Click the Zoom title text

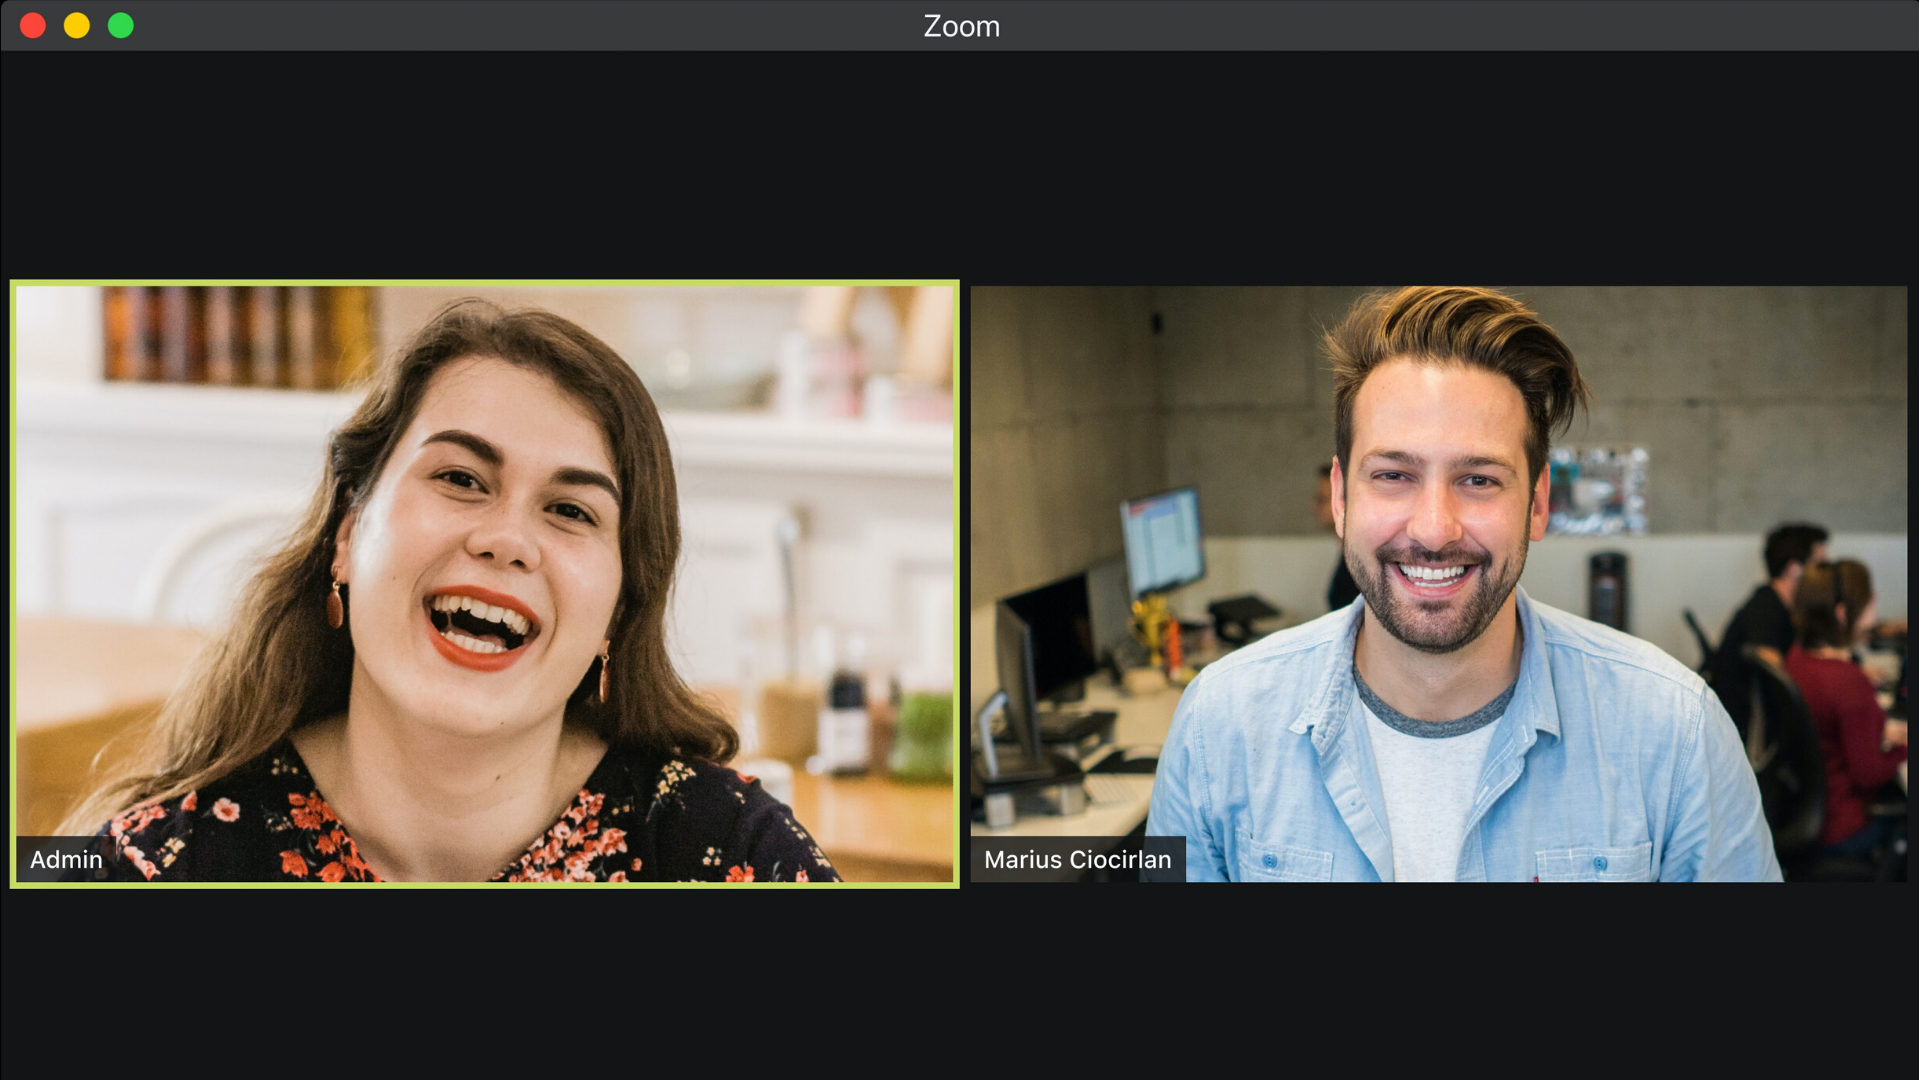[x=961, y=26]
